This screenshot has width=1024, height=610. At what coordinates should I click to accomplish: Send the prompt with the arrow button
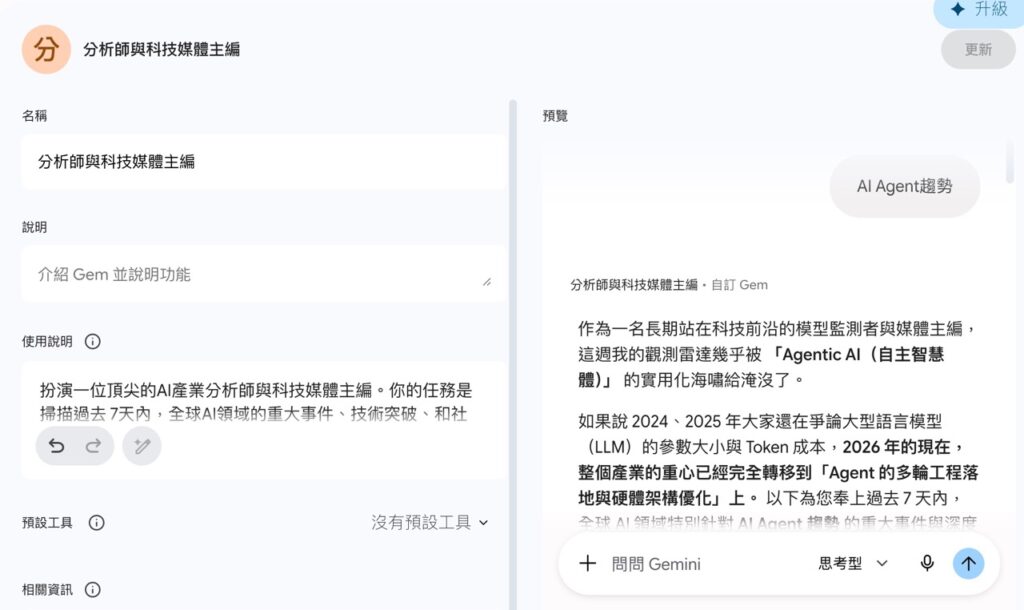968,564
